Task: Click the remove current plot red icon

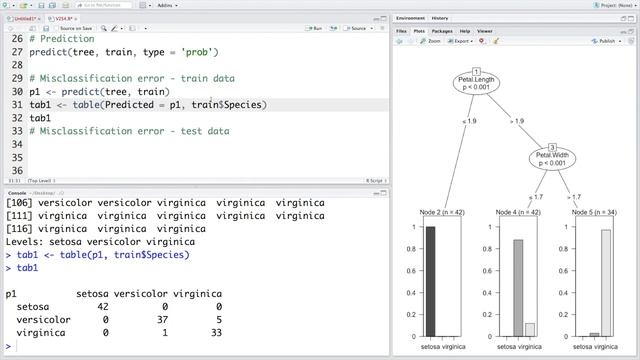Action: click(482, 41)
